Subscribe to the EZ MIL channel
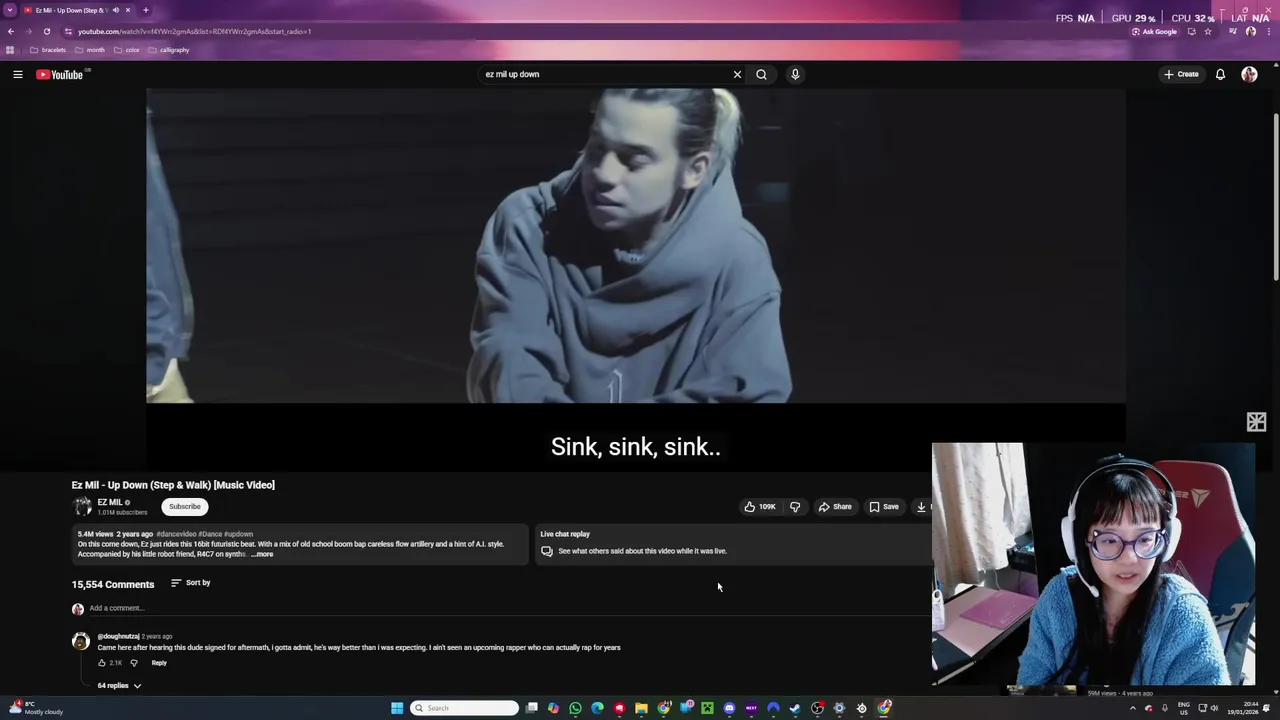Screen dimensions: 1280x720 [185, 507]
